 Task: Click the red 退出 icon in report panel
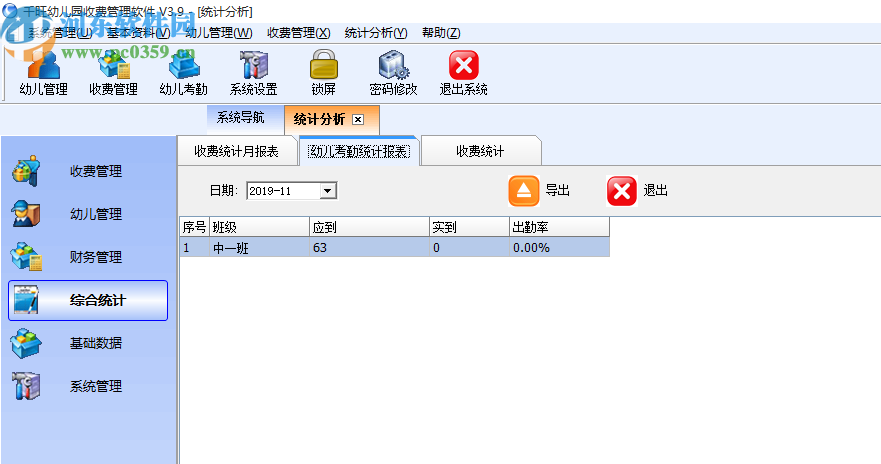(x=621, y=191)
